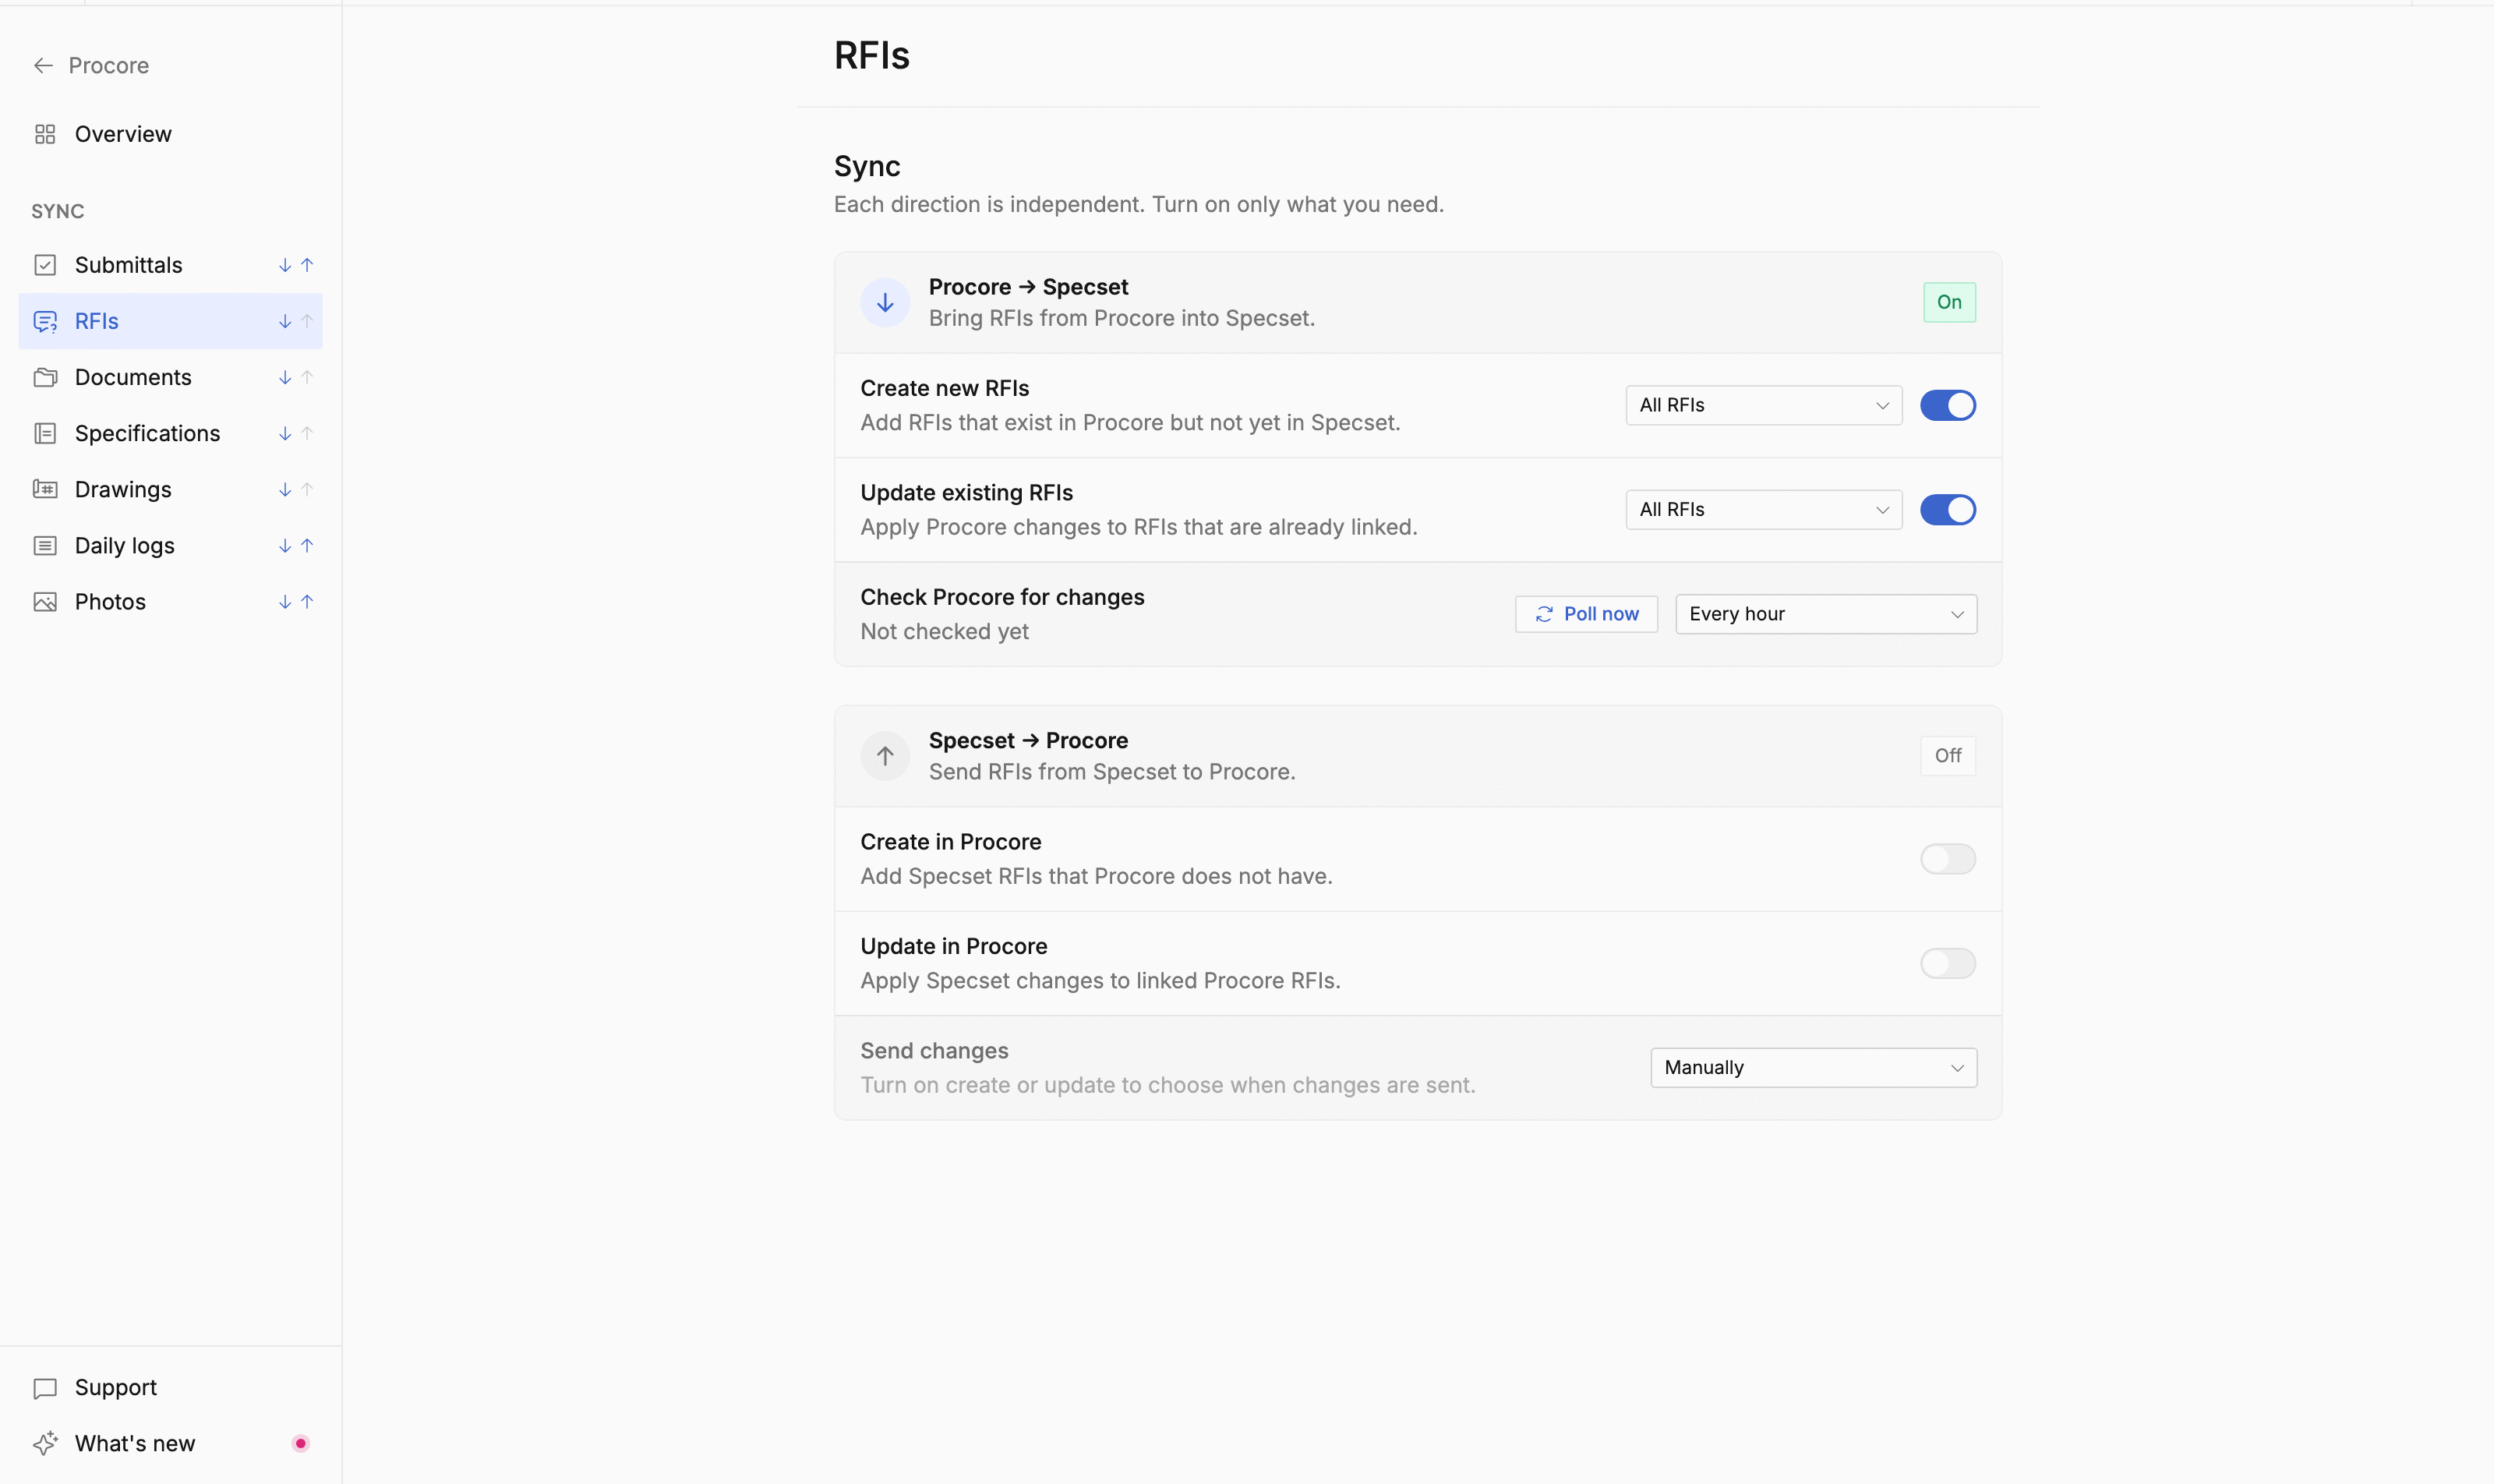Open the All RFIs dropdown for Update existing RFIs
The height and width of the screenshot is (1484, 2494).
(x=1763, y=510)
